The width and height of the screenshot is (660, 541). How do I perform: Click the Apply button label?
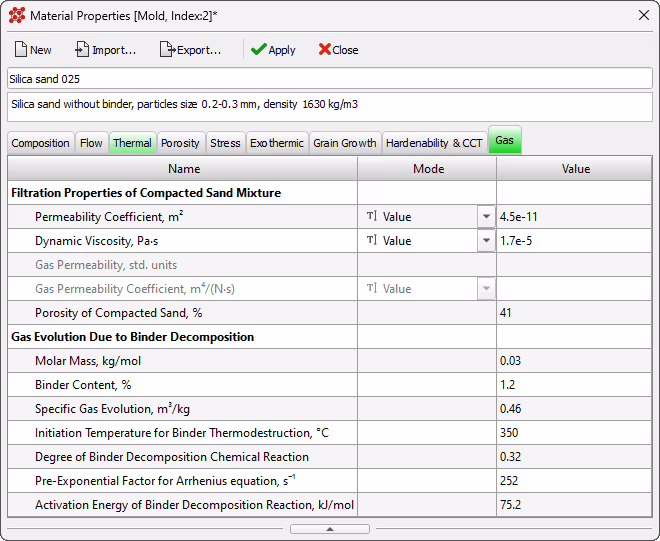[x=282, y=50]
